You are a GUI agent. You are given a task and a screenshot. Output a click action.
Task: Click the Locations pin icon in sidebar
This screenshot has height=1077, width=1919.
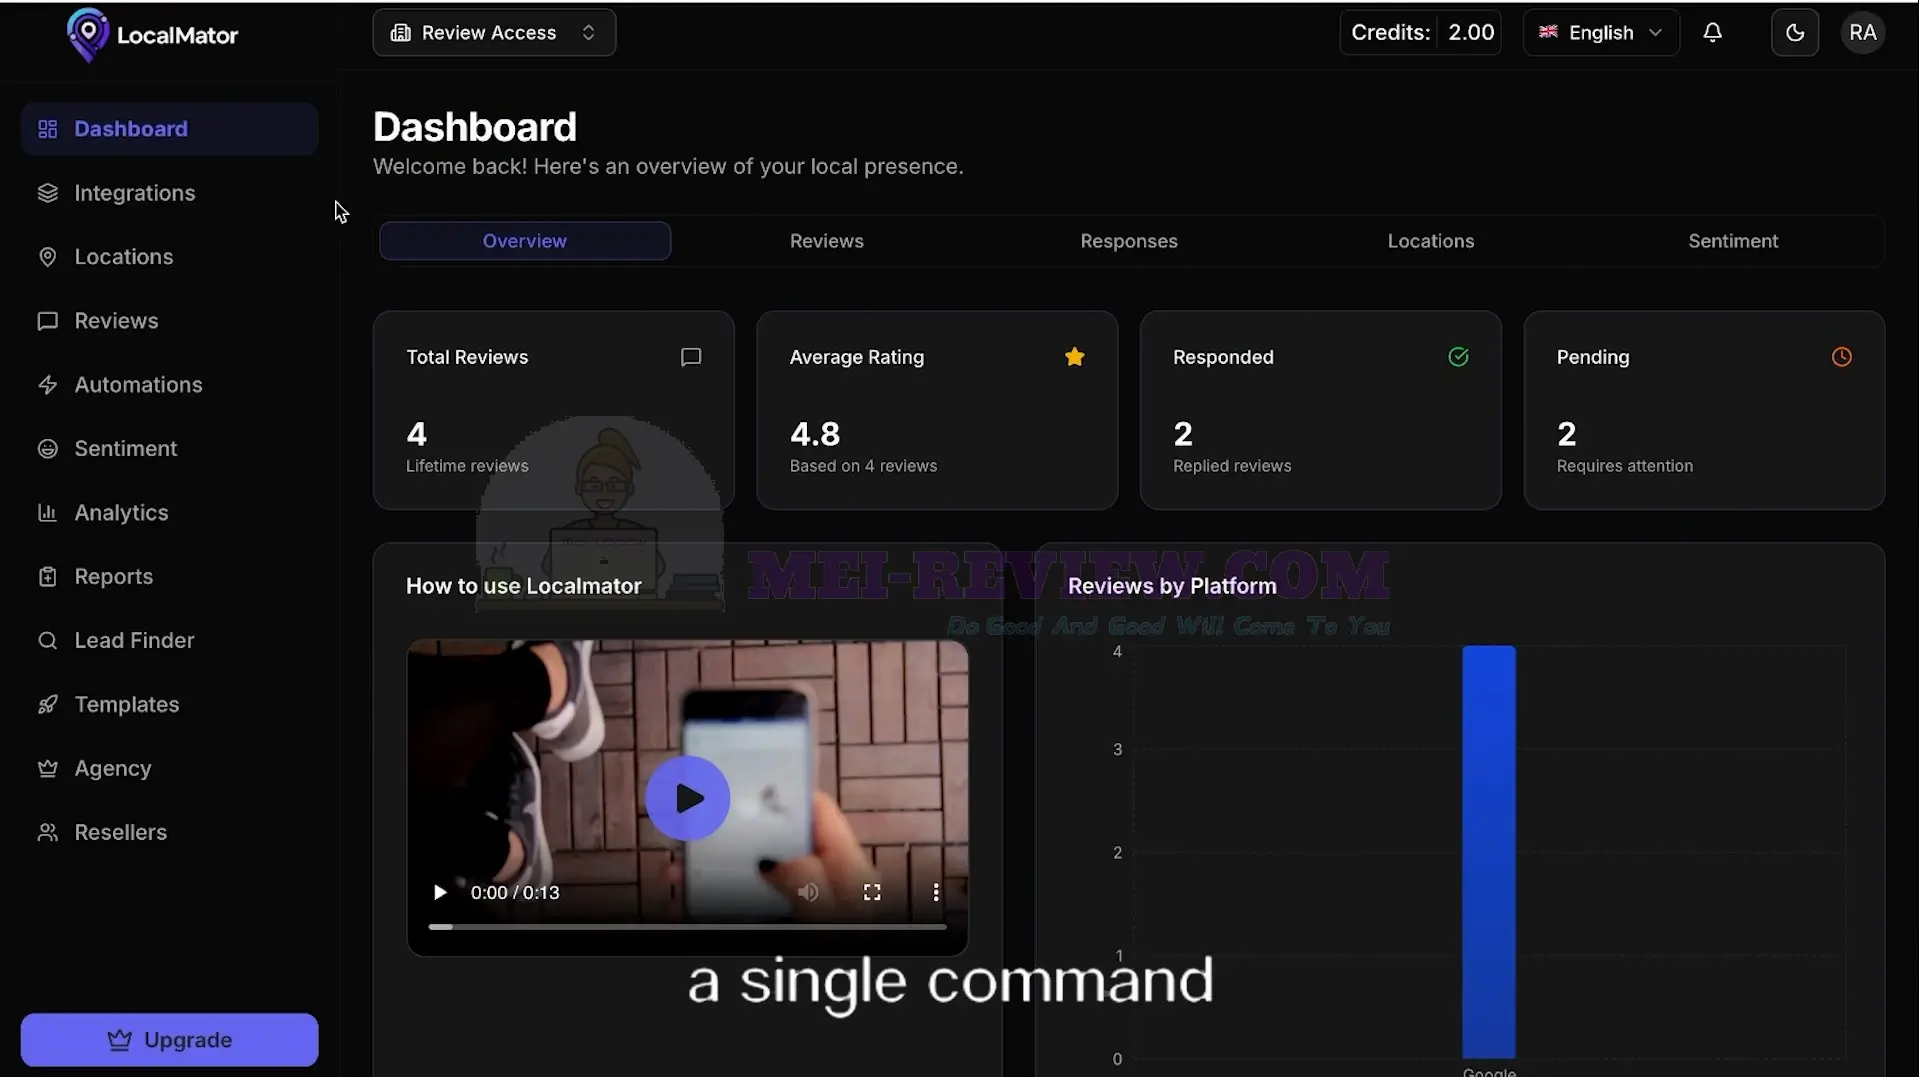pos(47,257)
